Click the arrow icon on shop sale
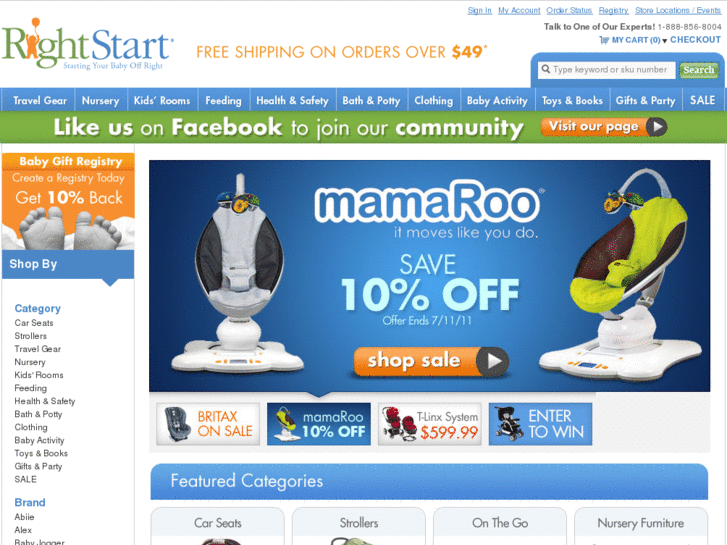The width and height of the screenshot is (727, 545). tap(492, 361)
